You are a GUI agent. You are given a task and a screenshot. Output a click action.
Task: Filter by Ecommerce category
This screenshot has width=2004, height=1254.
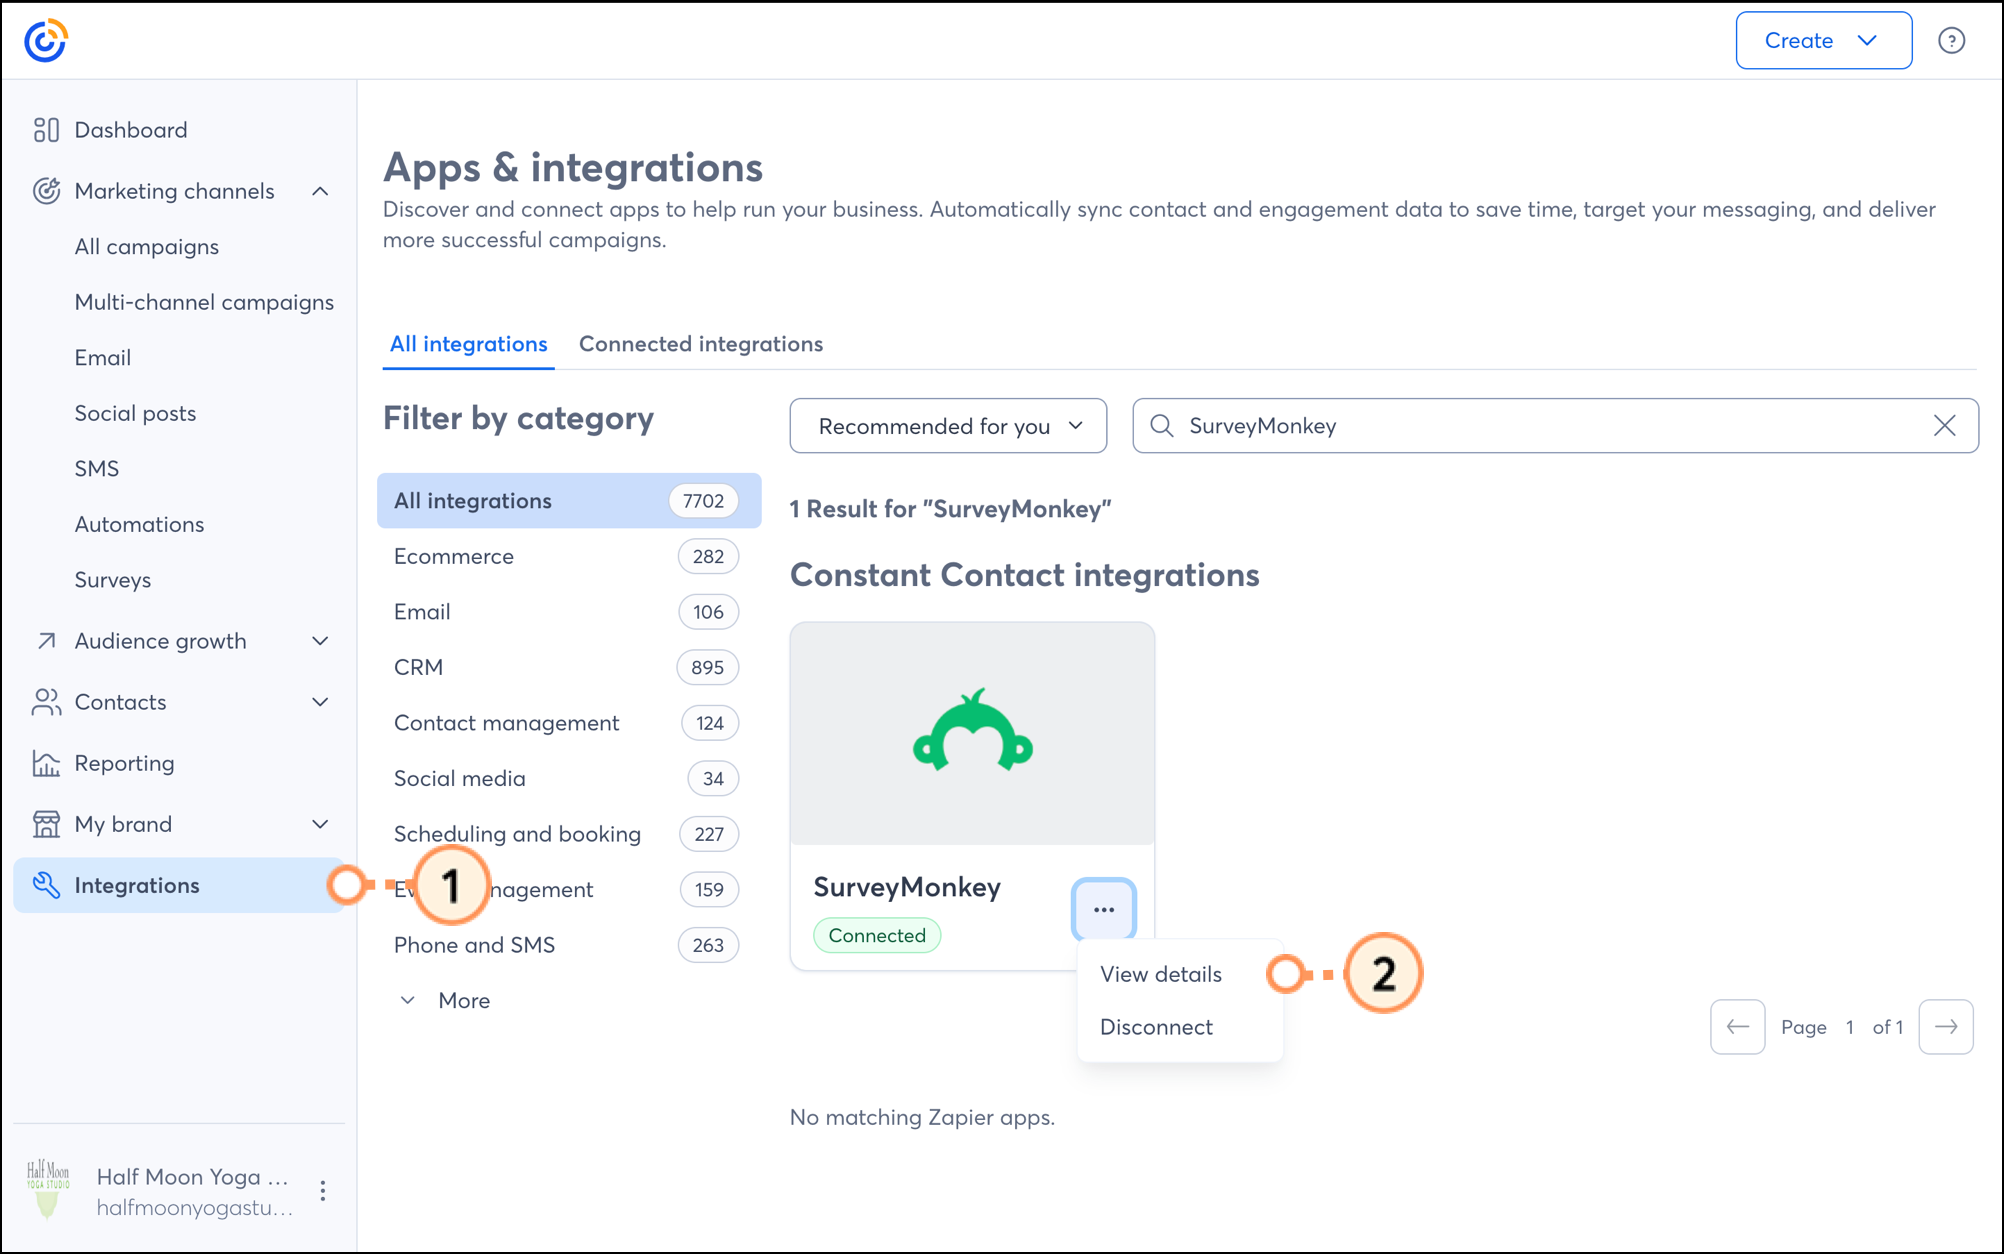click(x=567, y=557)
